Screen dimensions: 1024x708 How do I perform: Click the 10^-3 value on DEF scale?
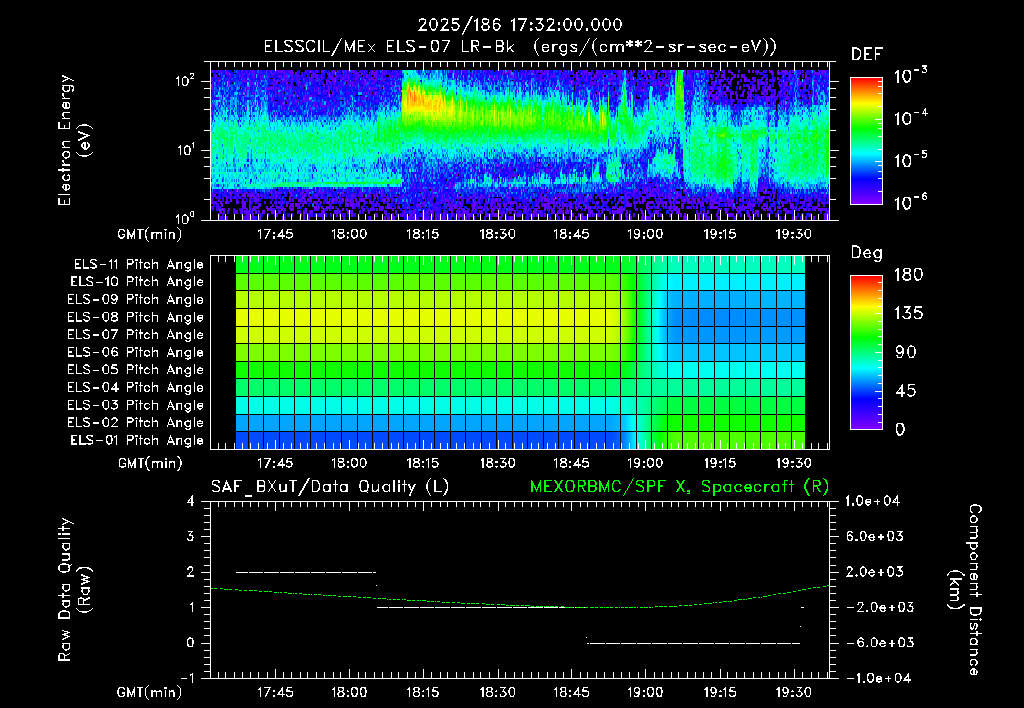(x=911, y=76)
